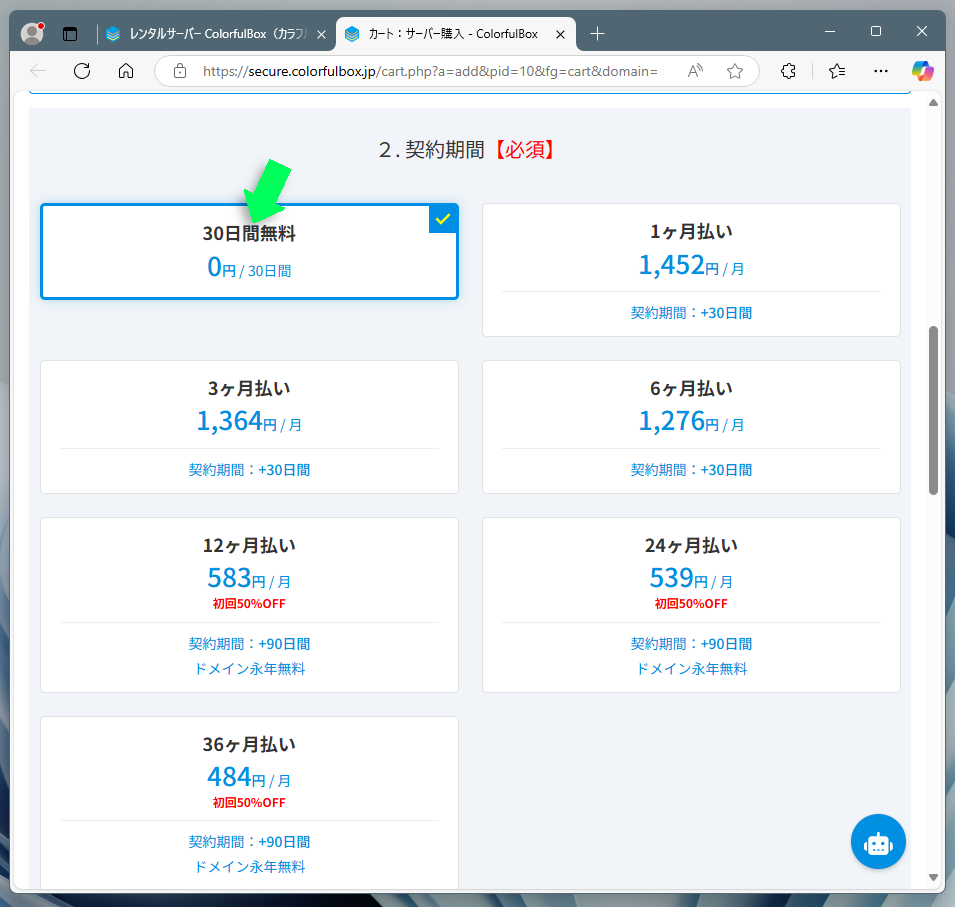Click the vertical scrollbar thumb
Screen dimensions: 955x907
(x=933, y=411)
